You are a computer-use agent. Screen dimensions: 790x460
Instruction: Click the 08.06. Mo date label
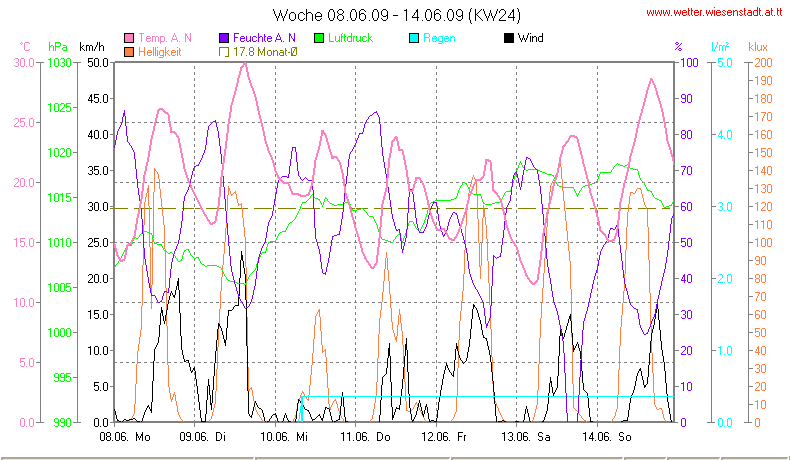tap(125, 437)
